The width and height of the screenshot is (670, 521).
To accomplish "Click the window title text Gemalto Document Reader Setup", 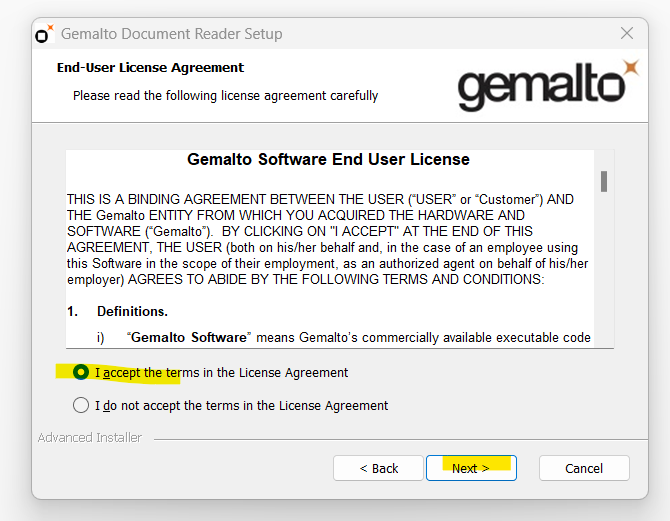I will [x=171, y=34].
